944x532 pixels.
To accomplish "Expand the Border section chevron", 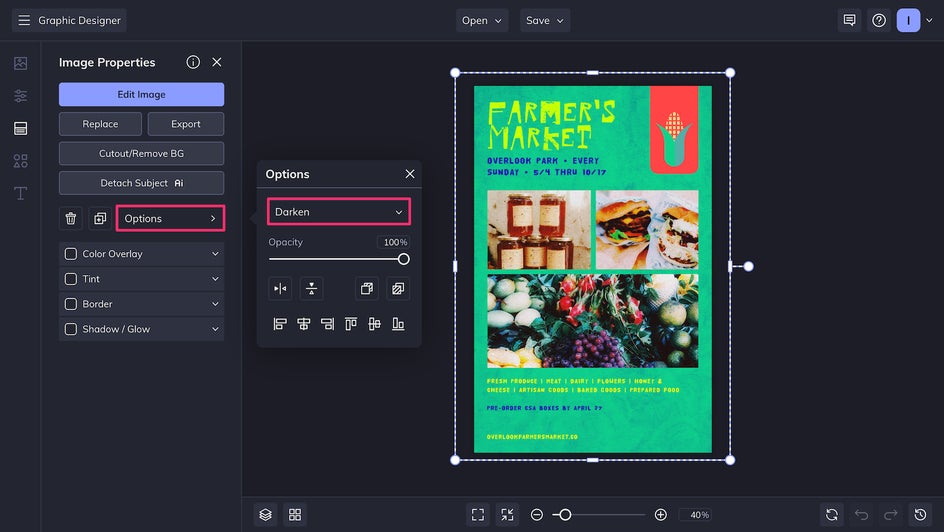I will pyautogui.click(x=215, y=304).
